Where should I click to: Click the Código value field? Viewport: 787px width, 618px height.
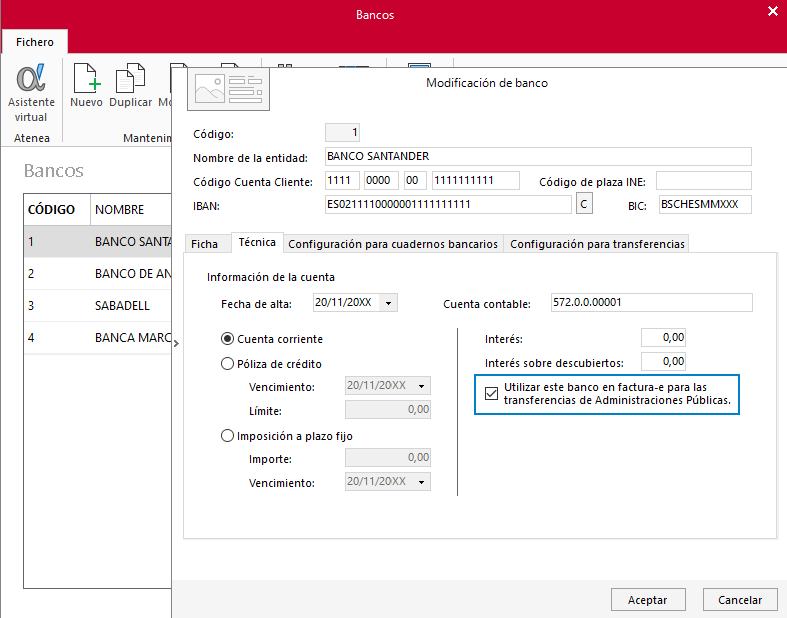coord(342,133)
